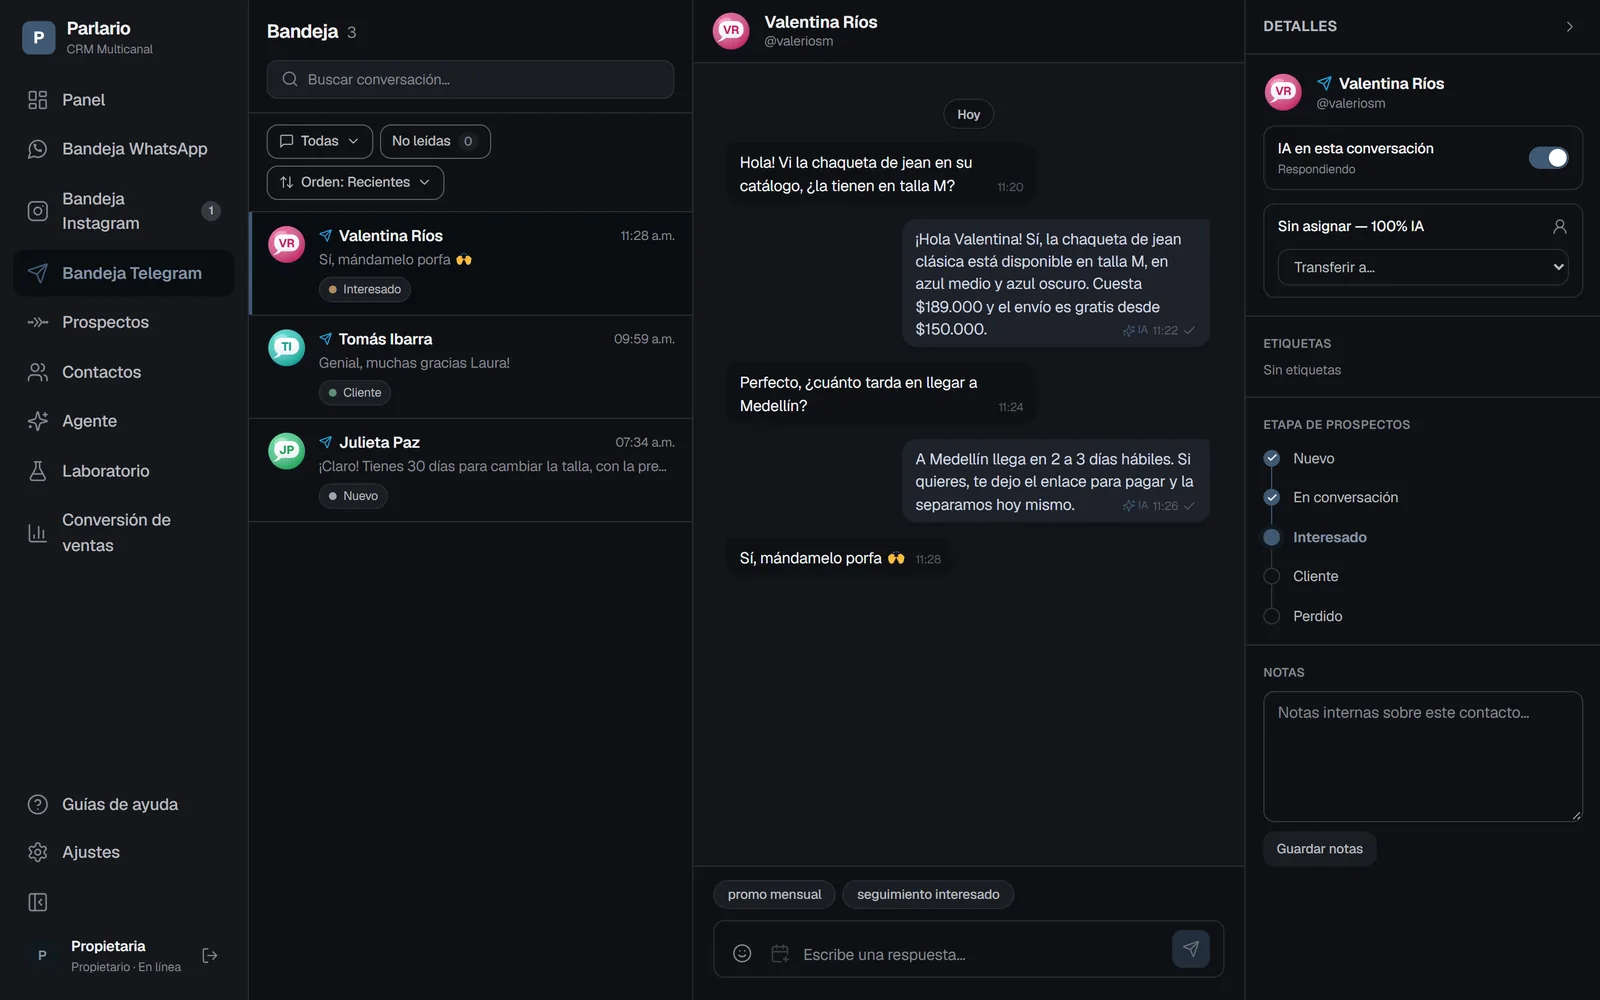
Task: Insert seguimiento interesado quick reply
Action: tap(928, 894)
